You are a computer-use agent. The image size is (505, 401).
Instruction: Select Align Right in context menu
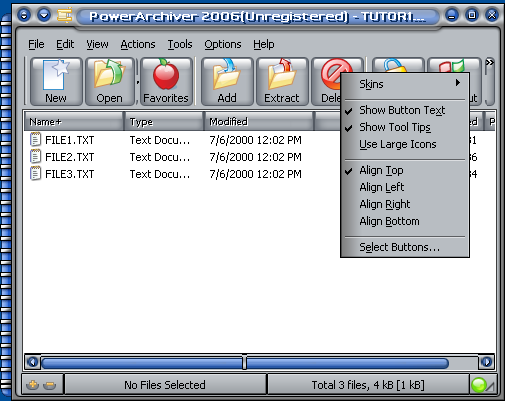tap(405, 204)
